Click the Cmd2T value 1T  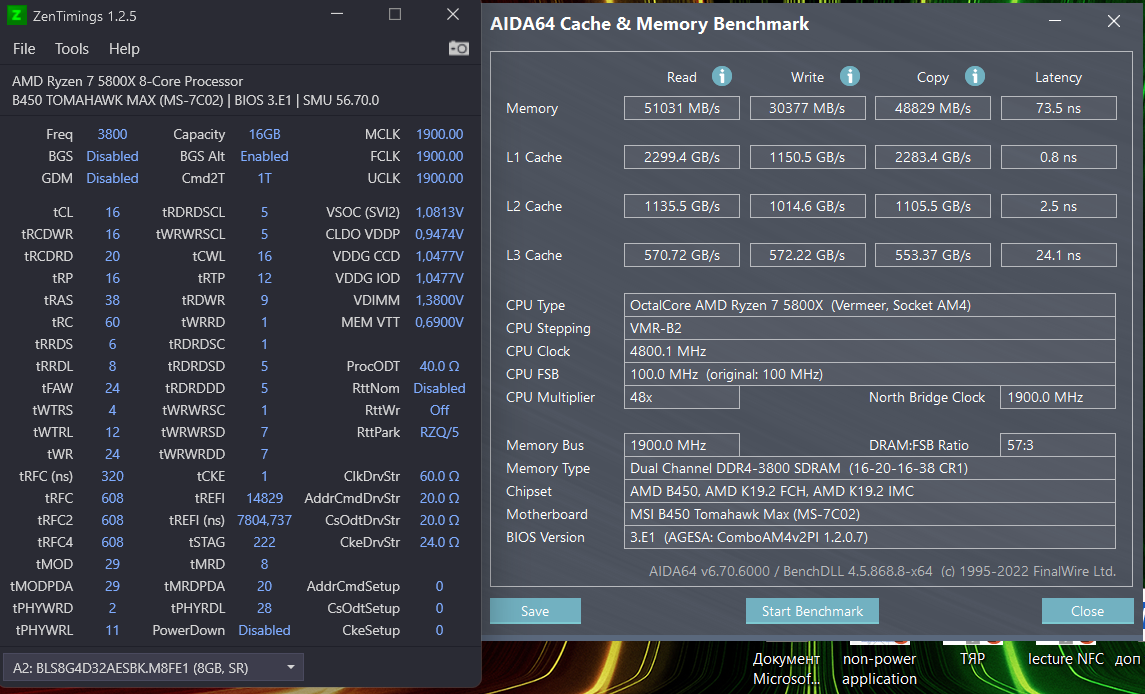point(264,178)
